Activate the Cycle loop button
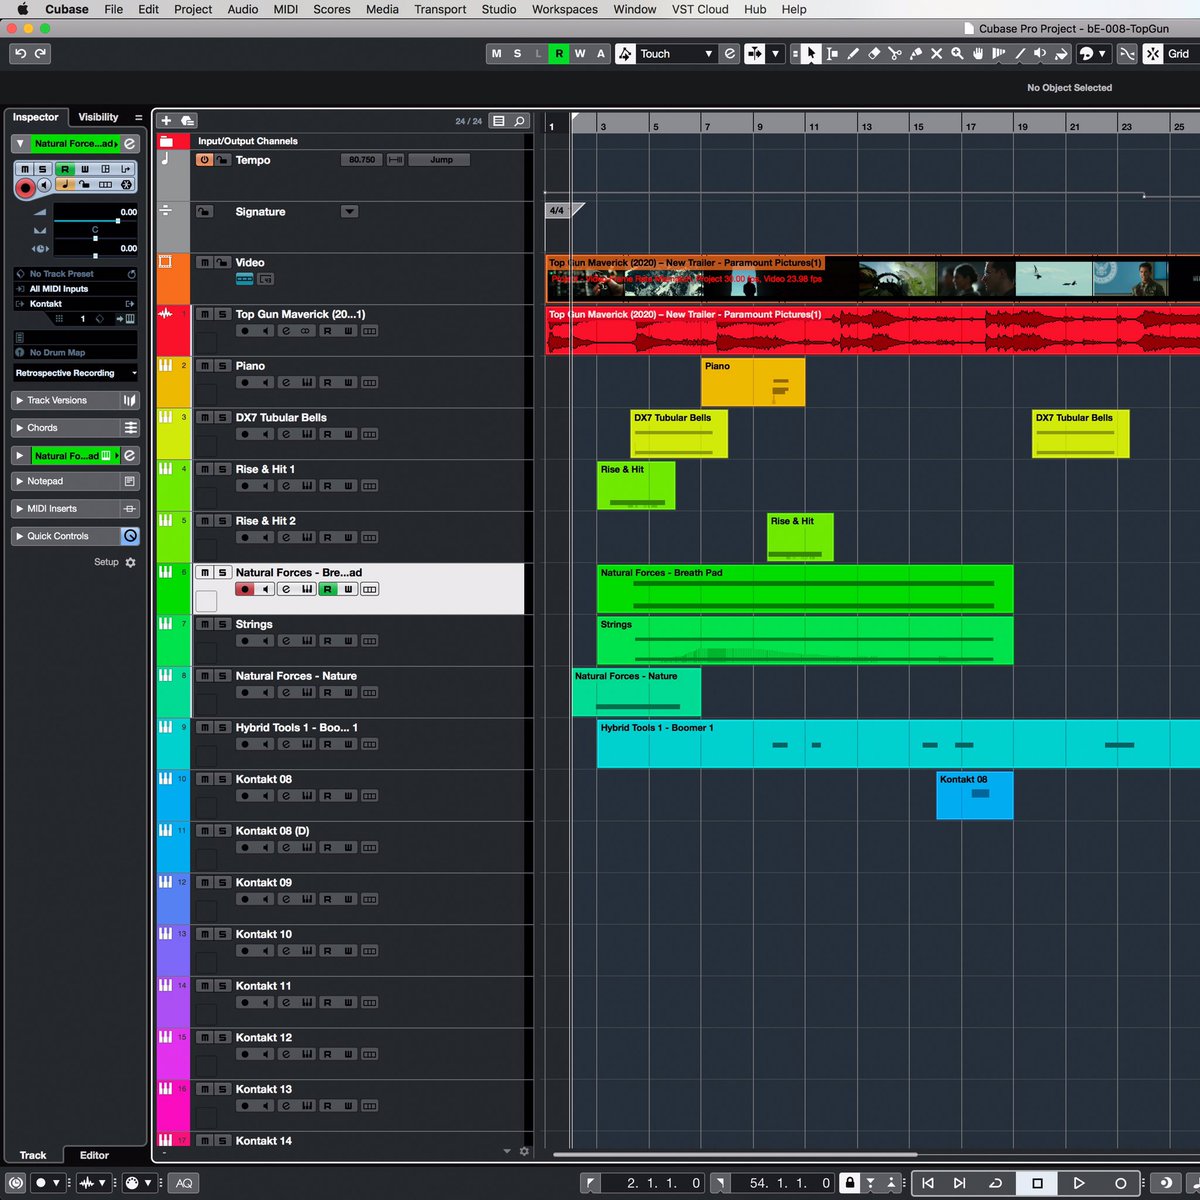 [996, 1183]
